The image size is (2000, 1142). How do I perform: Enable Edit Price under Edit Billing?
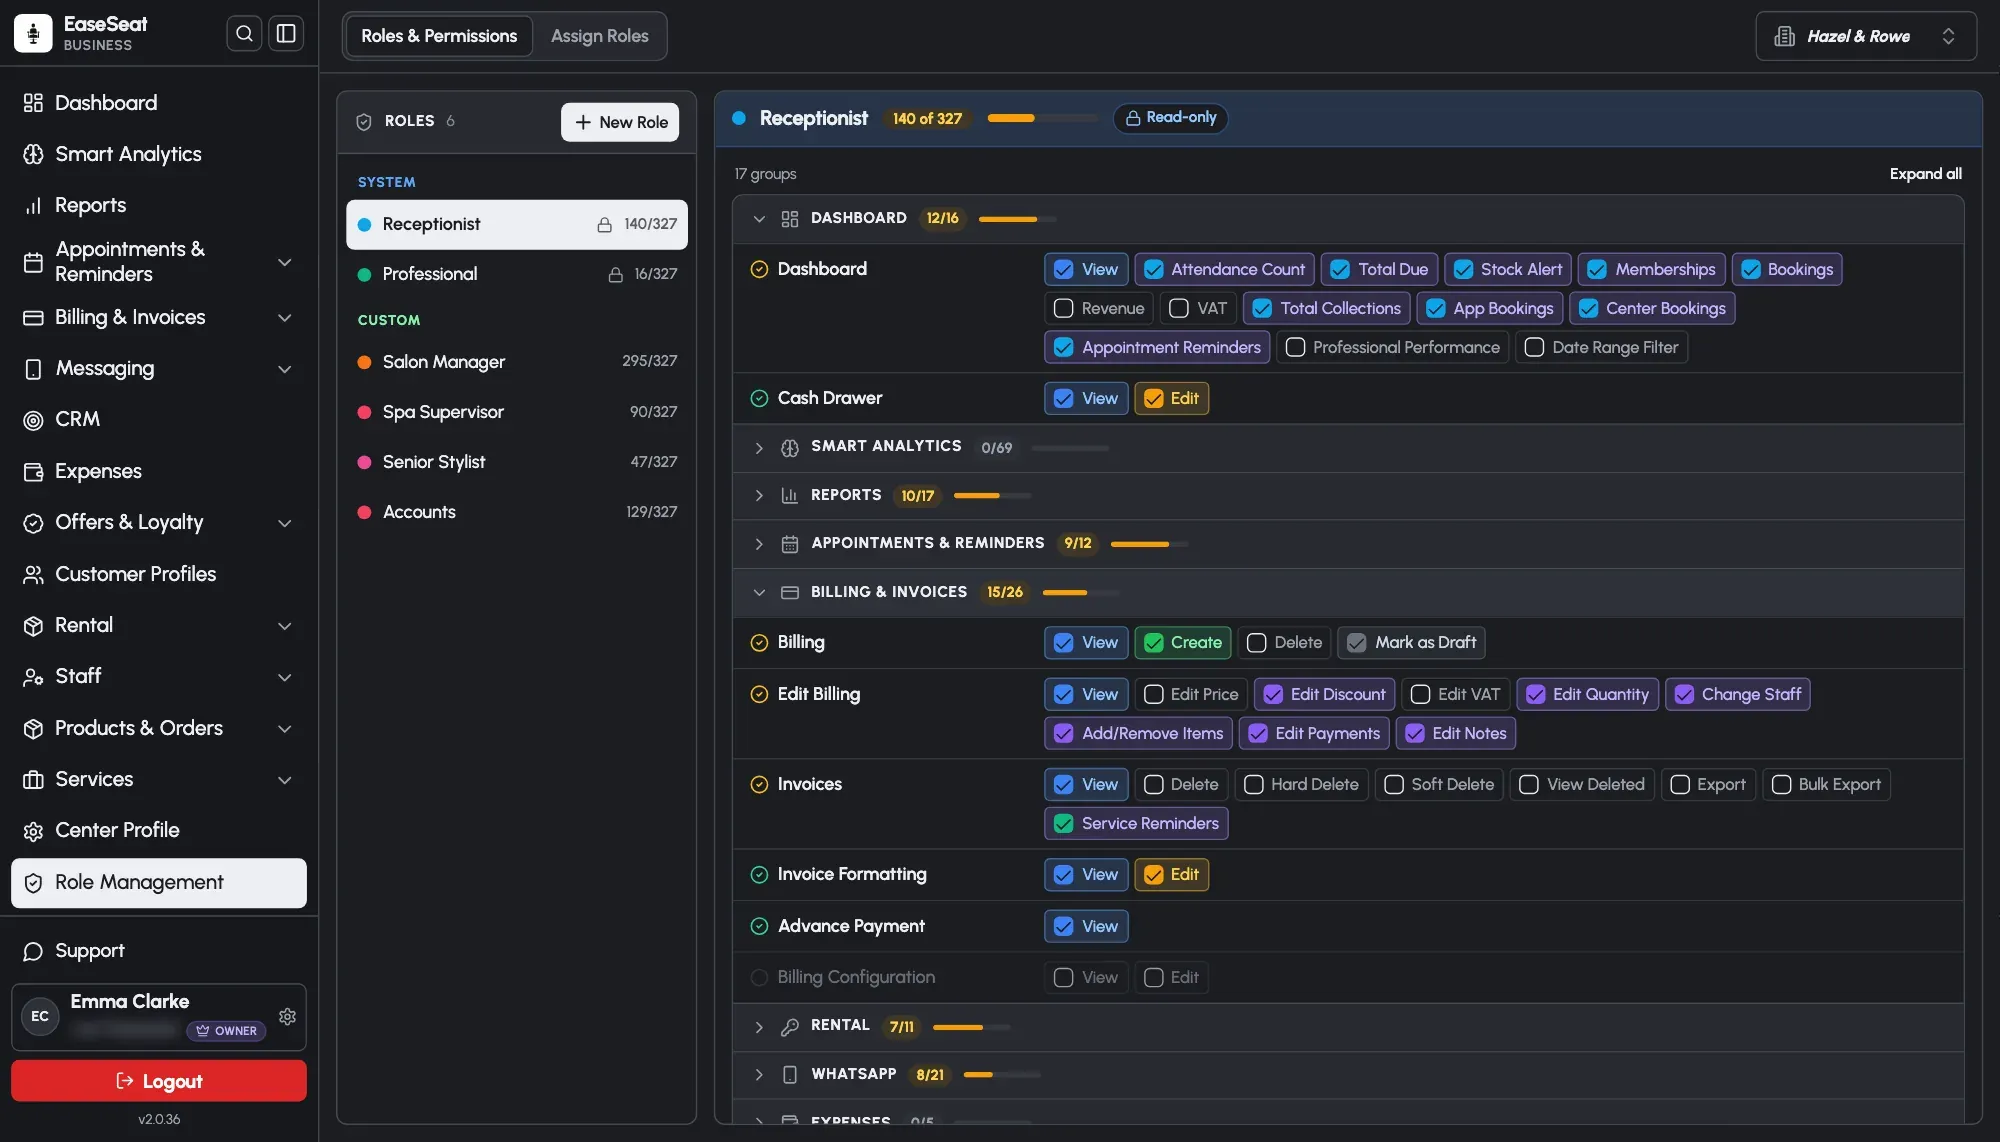tap(1153, 694)
